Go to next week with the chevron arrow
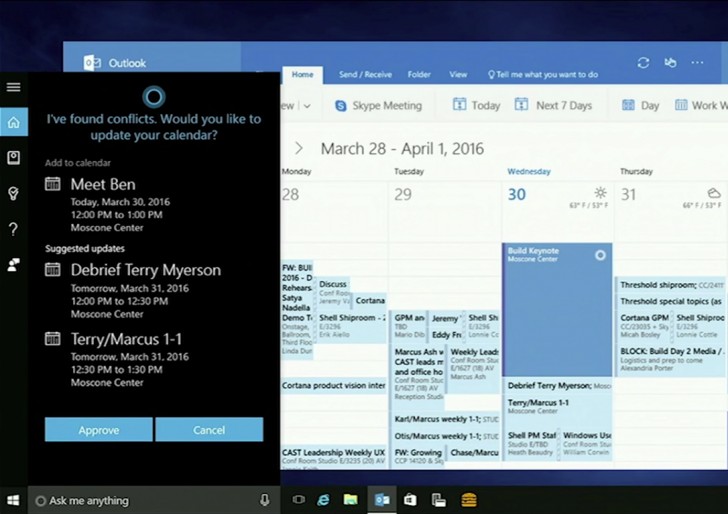728x514 pixels. point(299,149)
